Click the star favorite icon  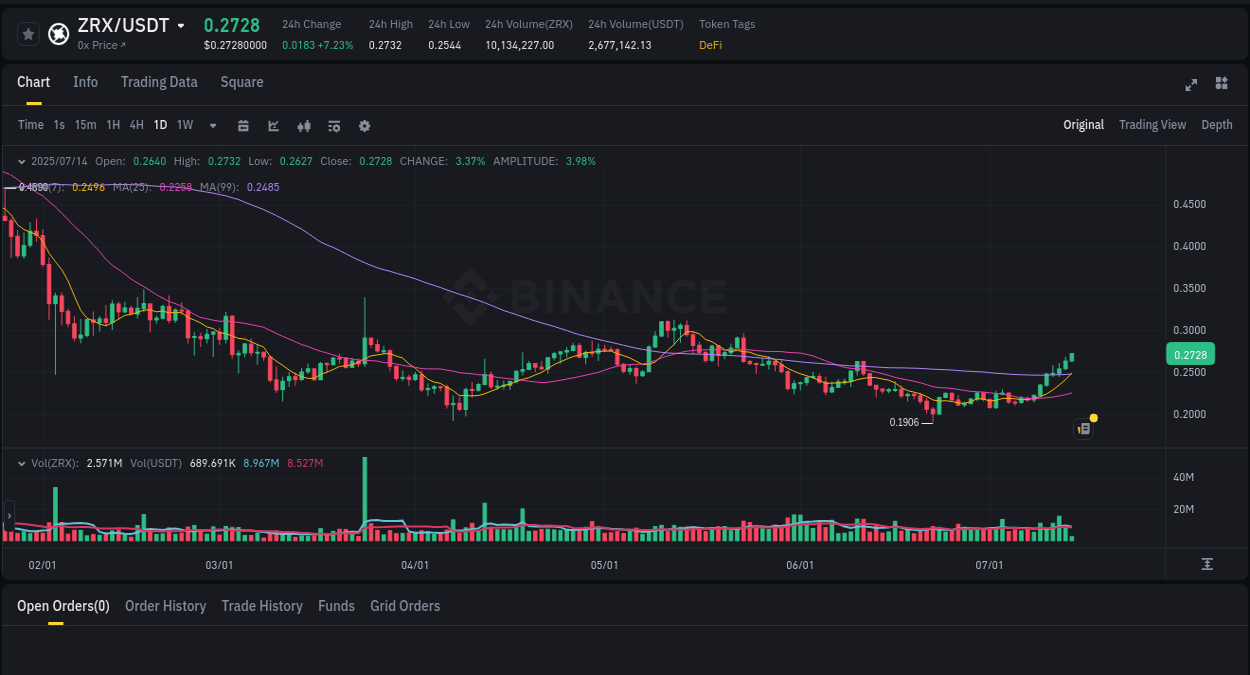28,33
